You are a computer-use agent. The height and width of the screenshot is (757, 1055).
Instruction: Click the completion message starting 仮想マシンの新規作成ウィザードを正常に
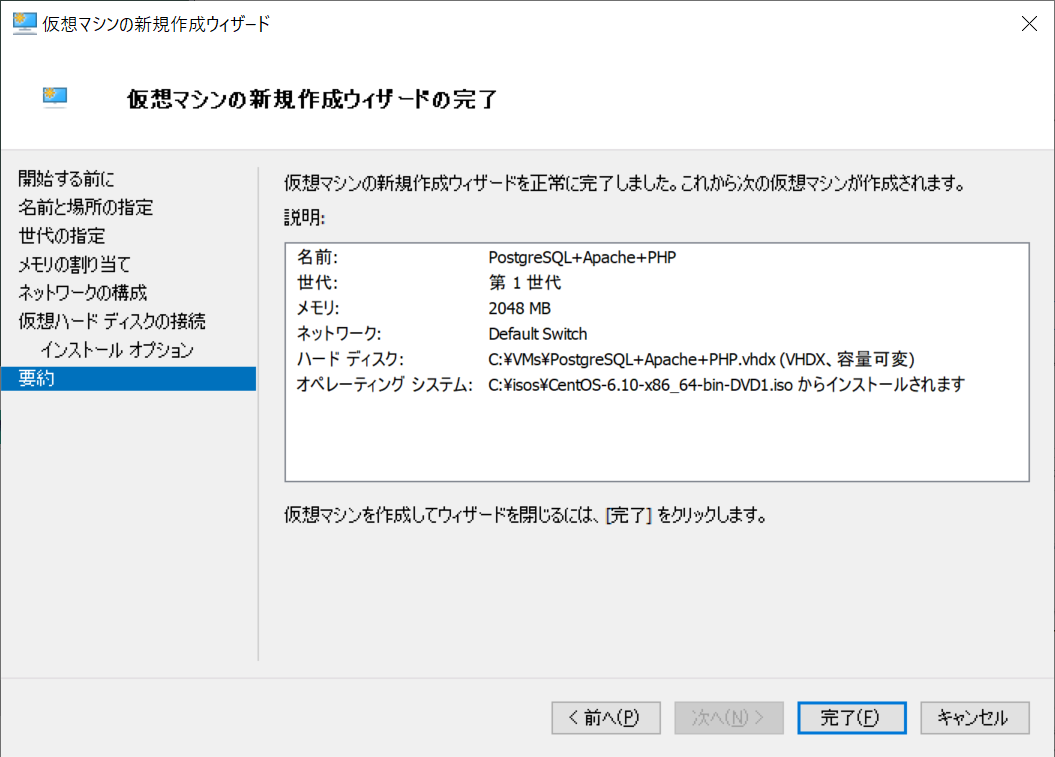coord(625,183)
